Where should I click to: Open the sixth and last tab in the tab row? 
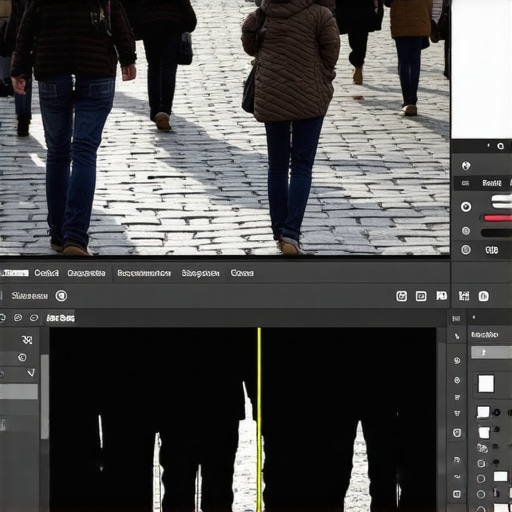[x=242, y=273]
